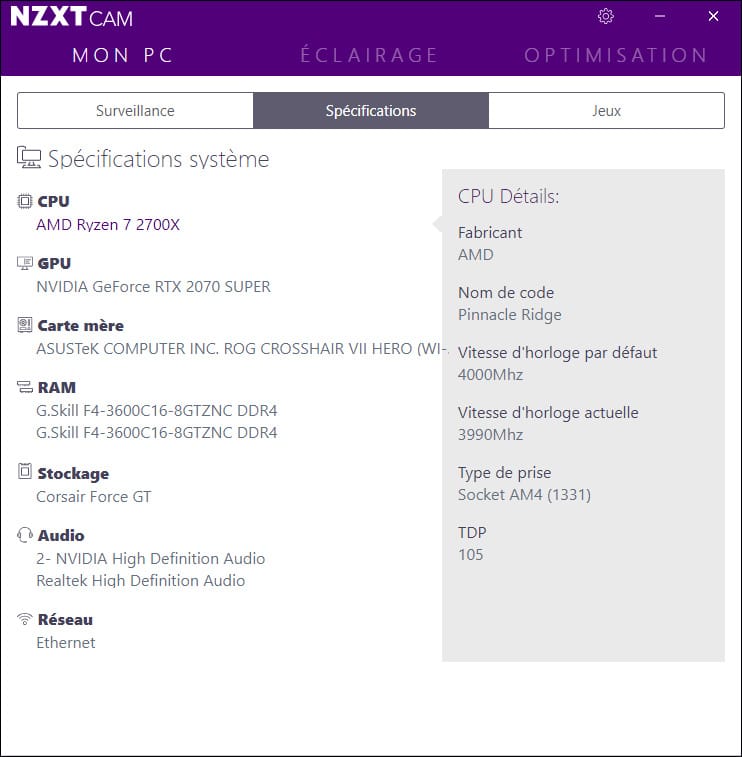
Task: Click the Carte mère motherboard icon
Action: coord(25,325)
